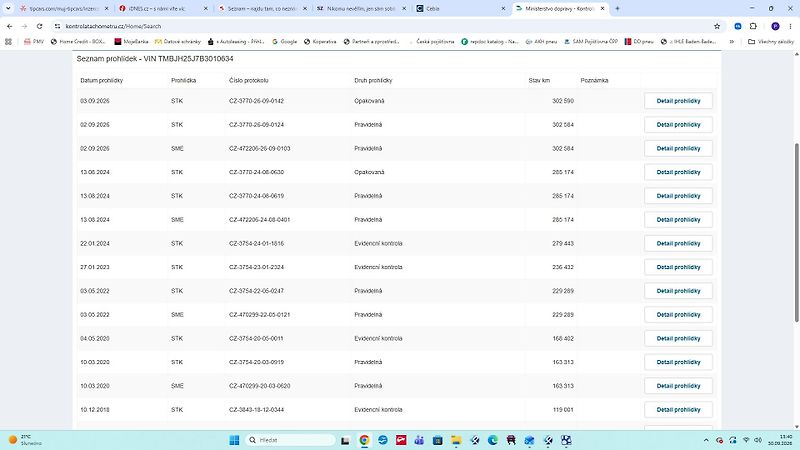Select the Číslo protokolu column header
800x450 pixels.
(248, 81)
